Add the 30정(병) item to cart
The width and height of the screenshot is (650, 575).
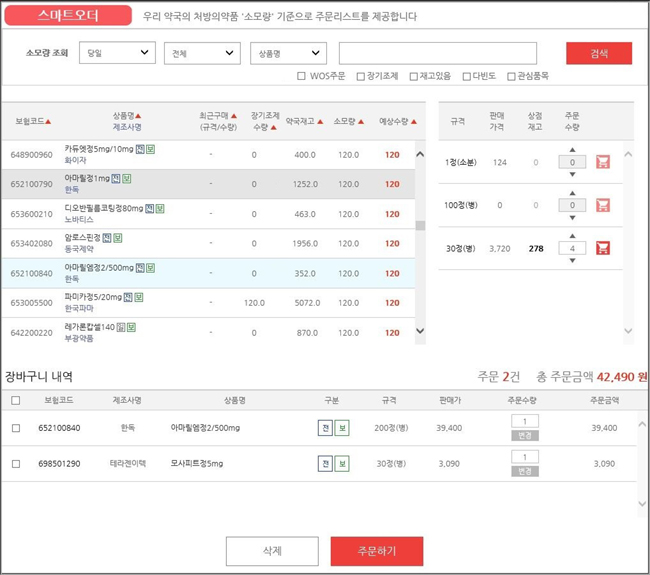603,248
